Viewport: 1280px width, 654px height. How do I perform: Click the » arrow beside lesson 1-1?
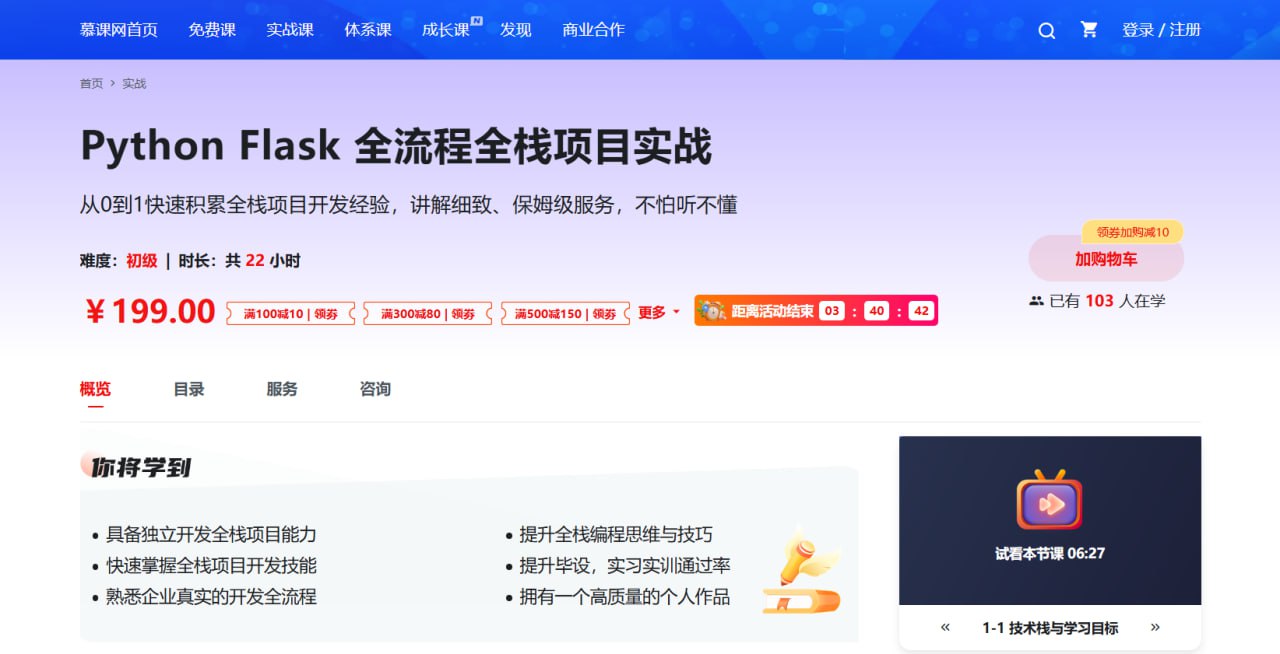(x=1156, y=627)
